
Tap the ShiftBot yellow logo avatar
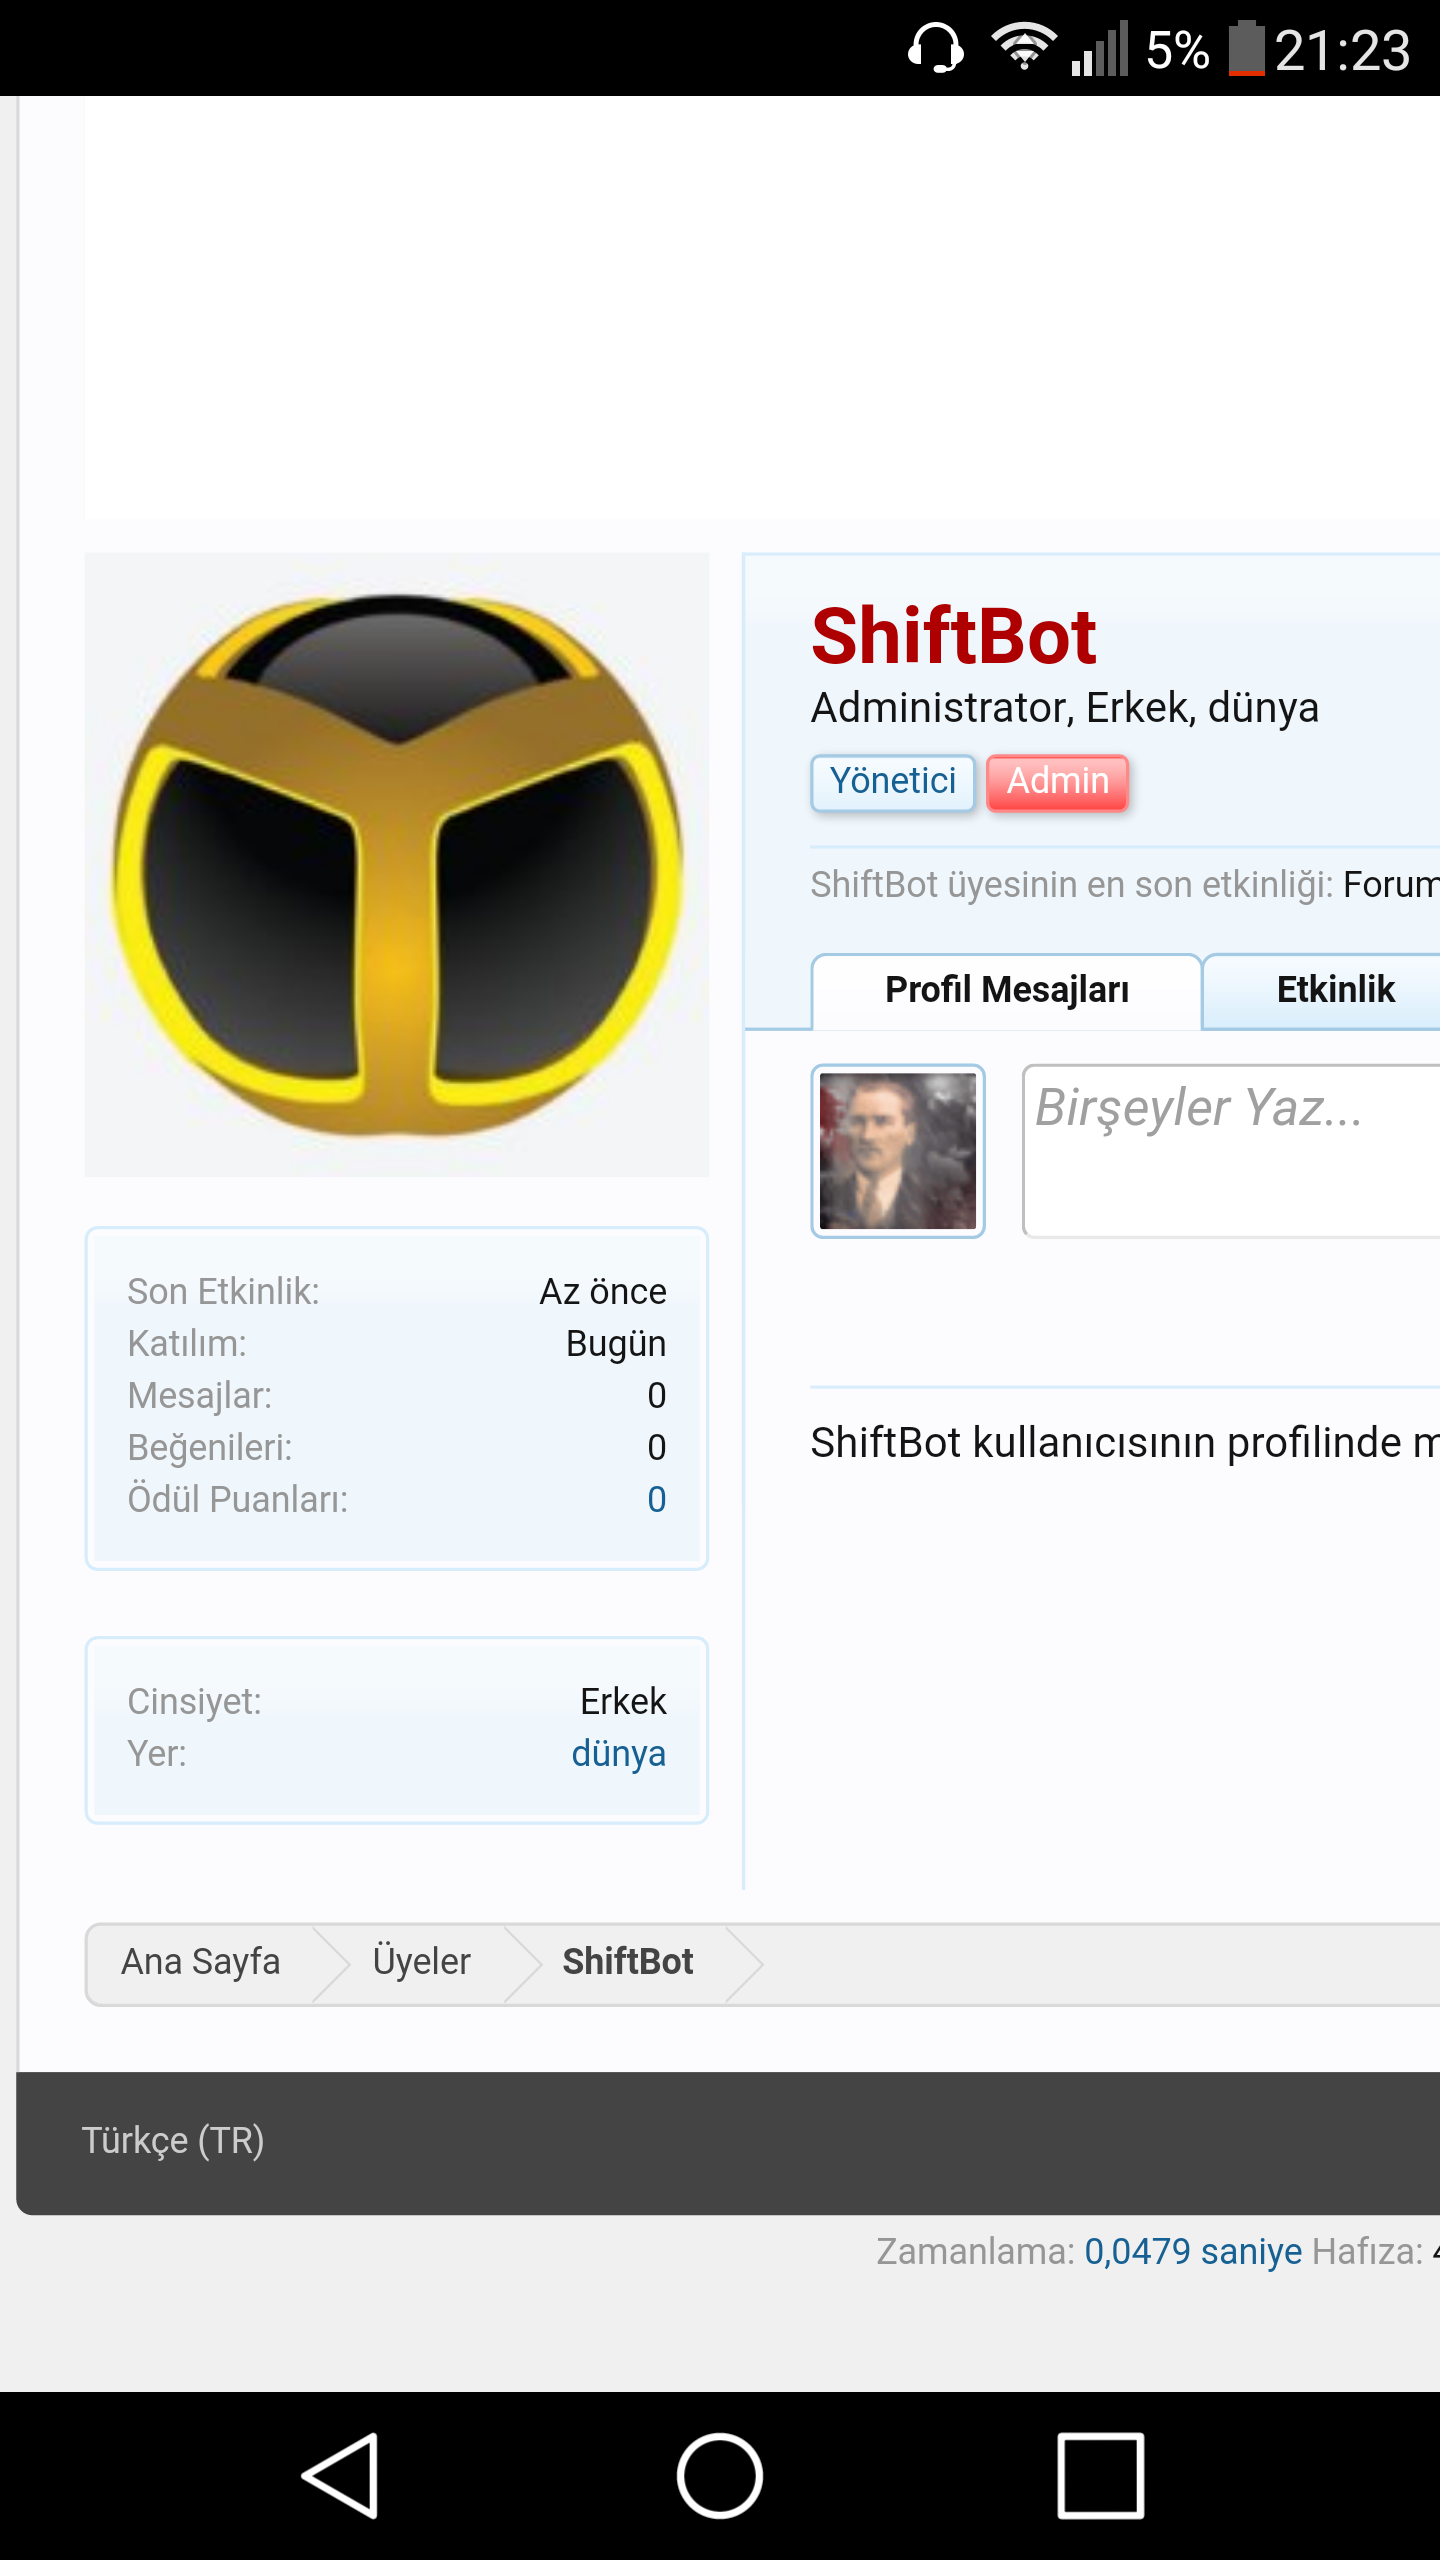click(x=397, y=865)
